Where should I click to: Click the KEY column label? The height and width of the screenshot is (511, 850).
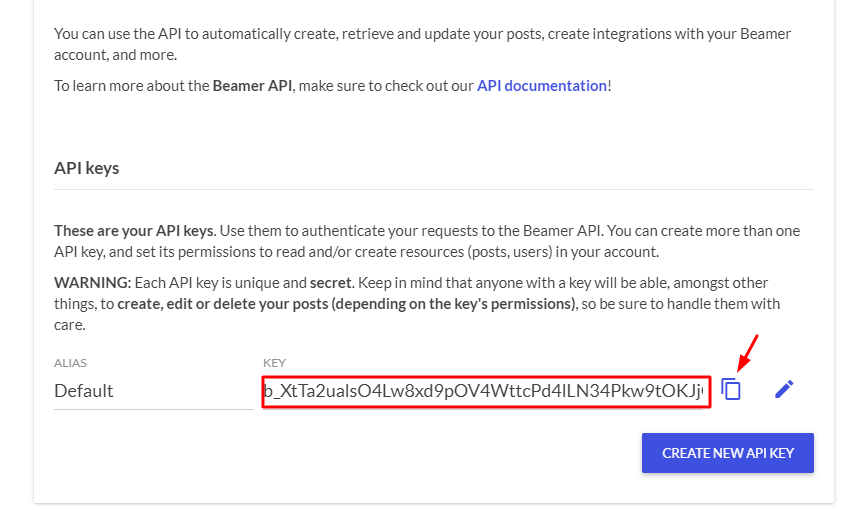click(x=274, y=363)
